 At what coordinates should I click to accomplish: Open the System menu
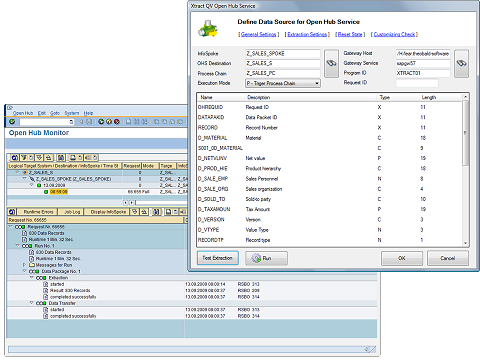(x=72, y=113)
